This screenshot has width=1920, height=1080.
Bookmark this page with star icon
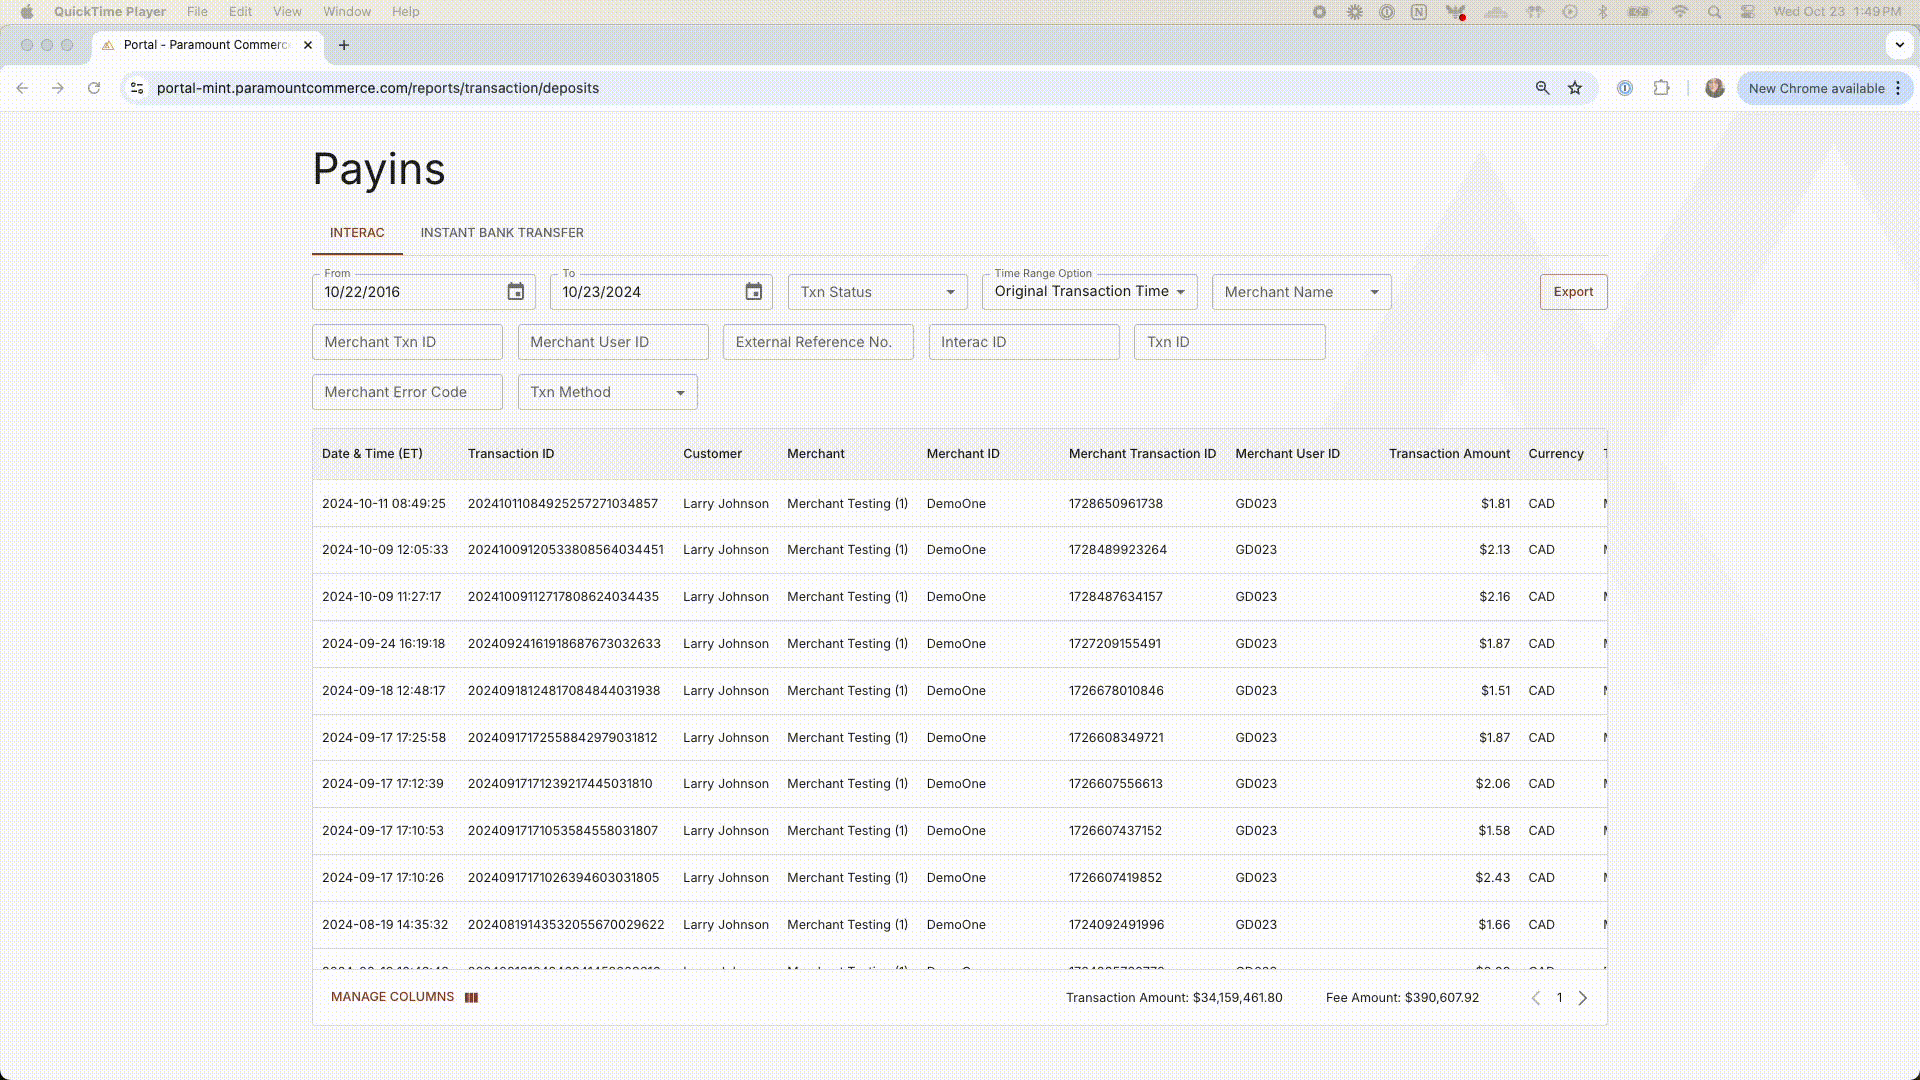[1575, 88]
